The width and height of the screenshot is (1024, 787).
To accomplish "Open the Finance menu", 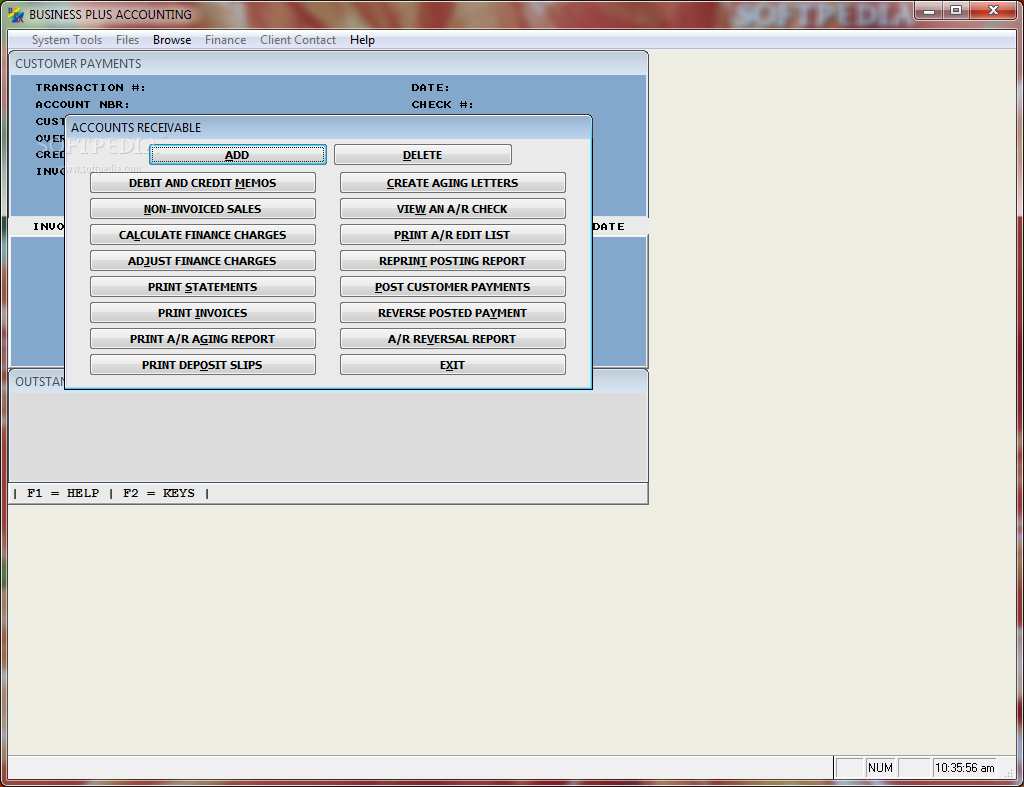I will click(225, 40).
